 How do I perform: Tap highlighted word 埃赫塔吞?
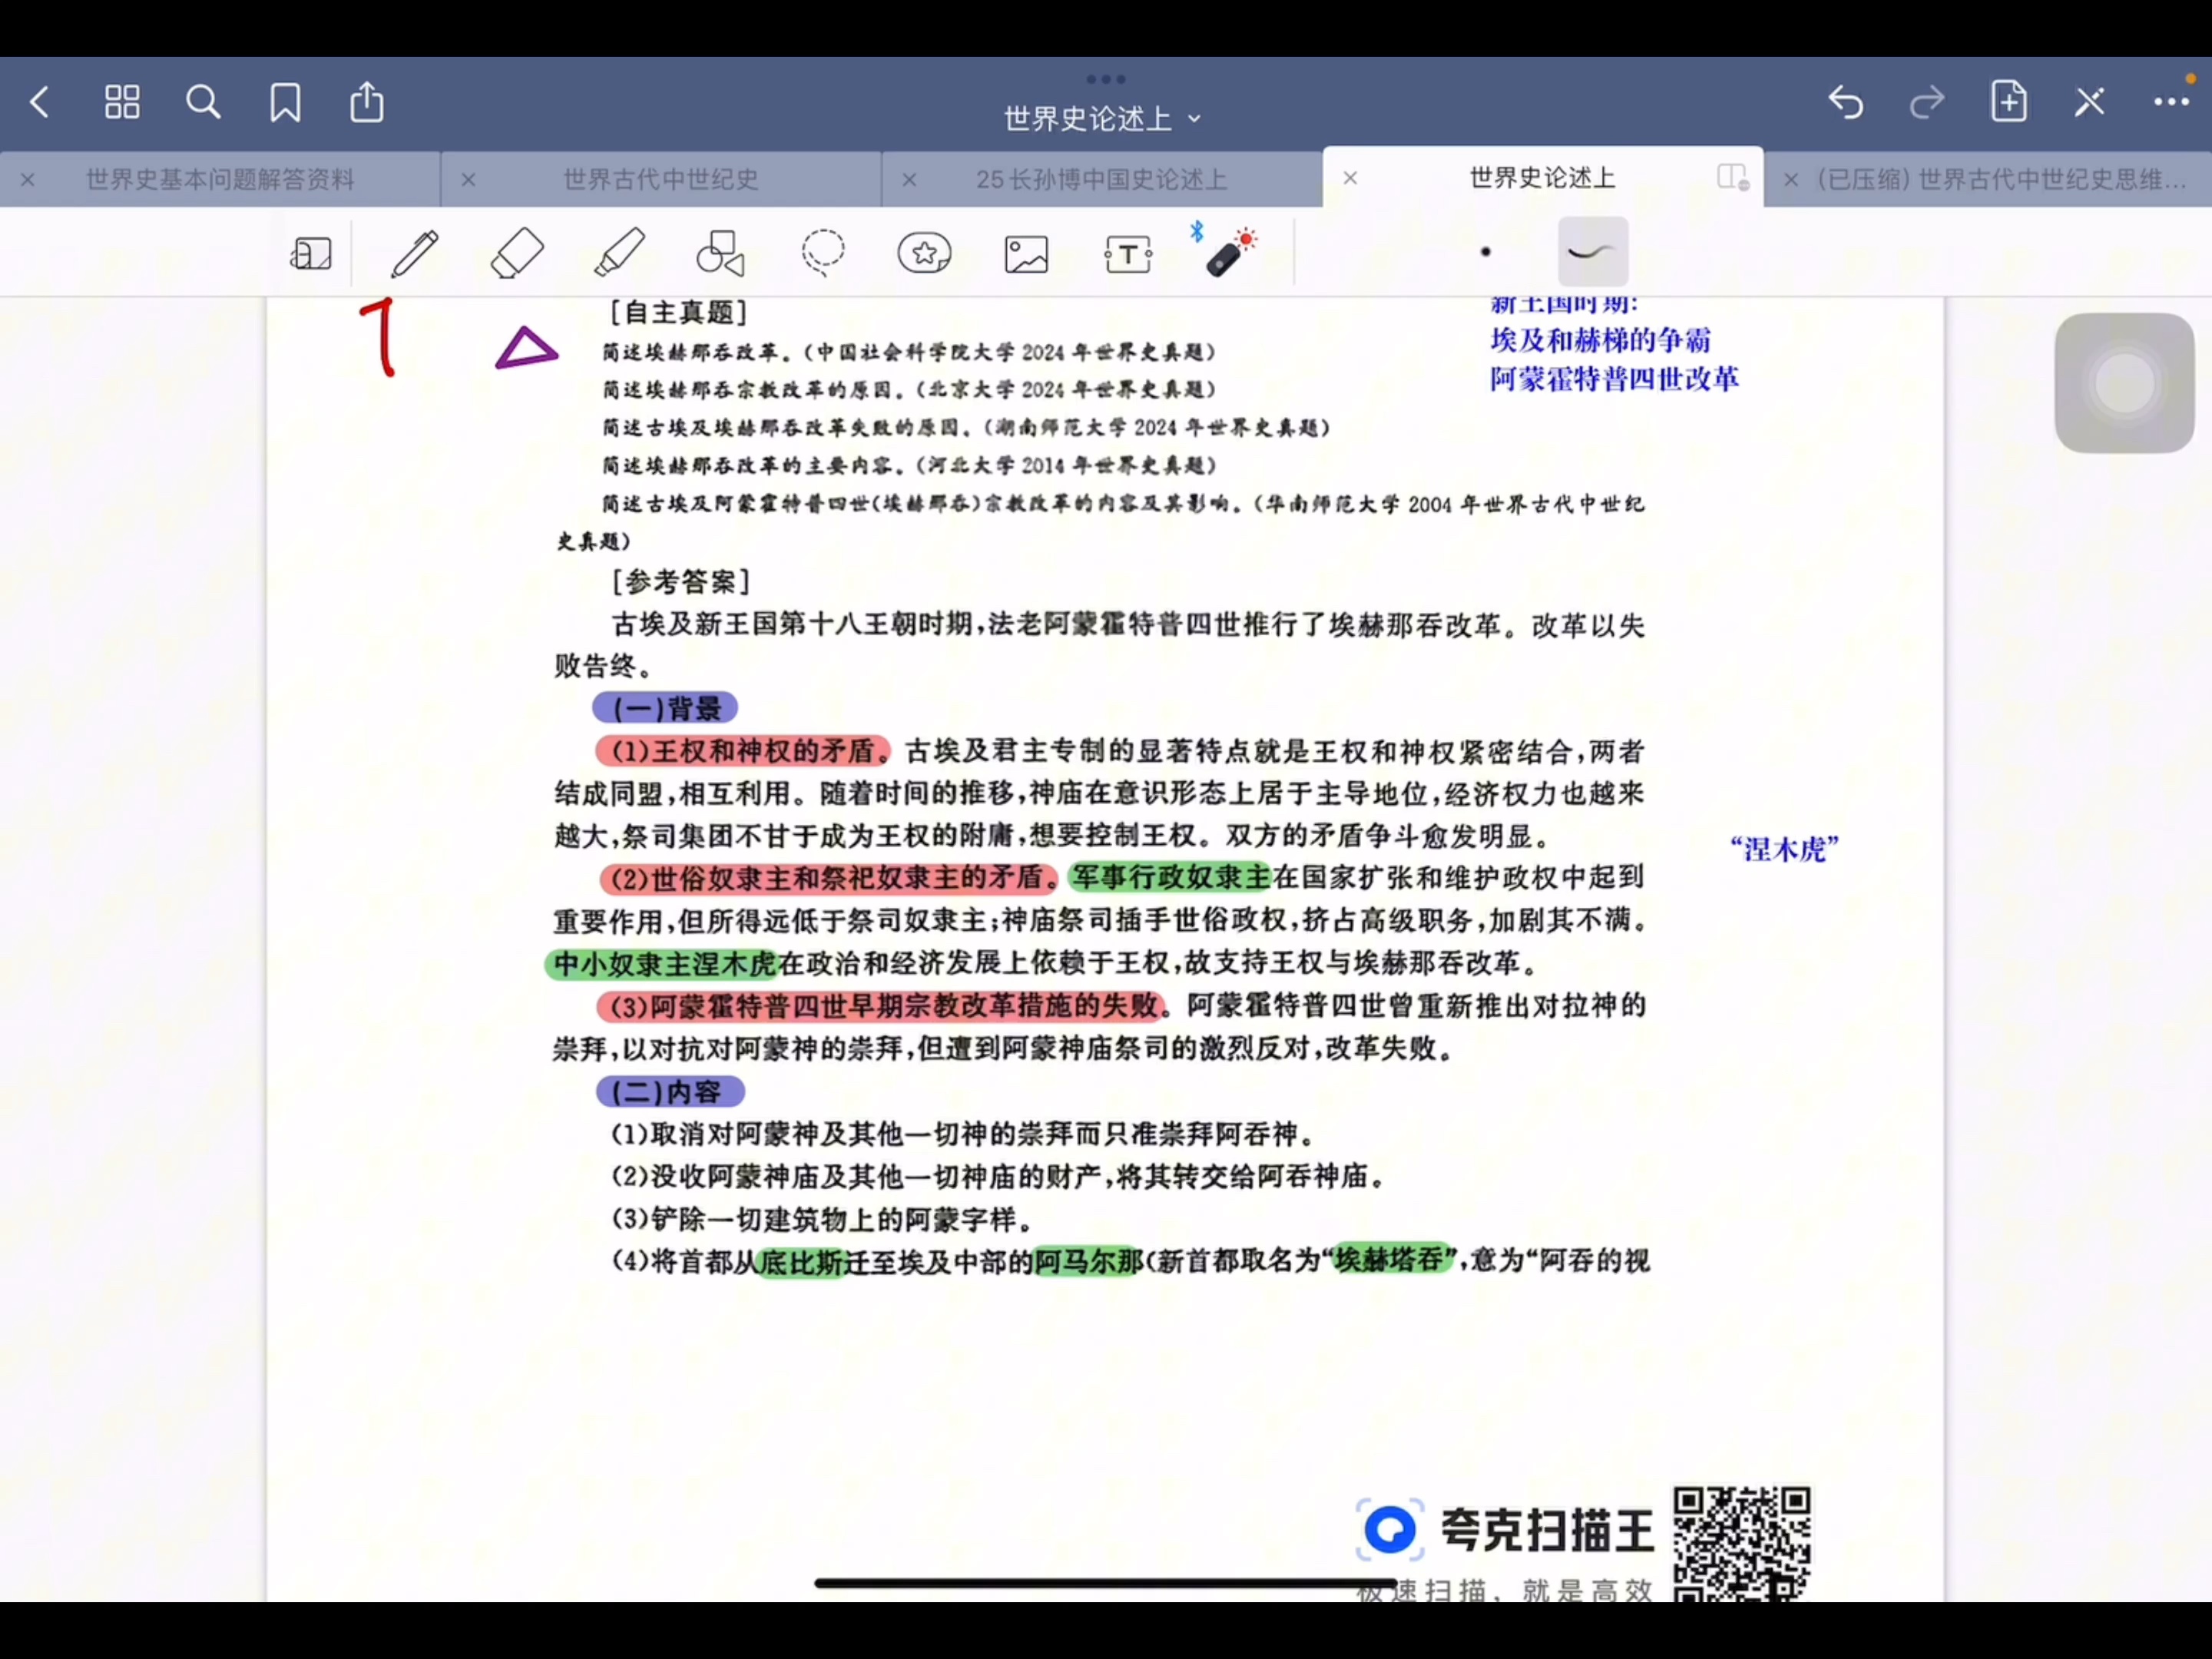(1392, 1257)
